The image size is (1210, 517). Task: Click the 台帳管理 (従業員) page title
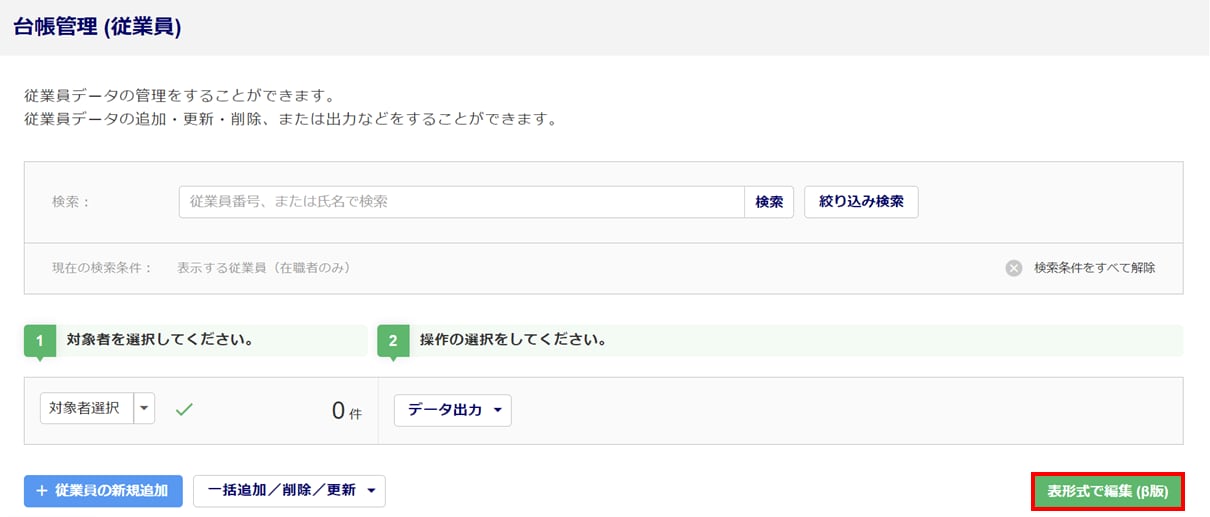coord(97,27)
